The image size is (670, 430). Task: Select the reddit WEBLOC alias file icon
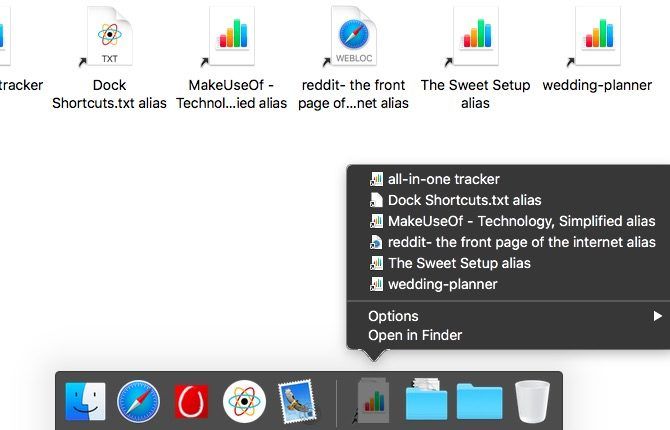[x=353, y=36]
